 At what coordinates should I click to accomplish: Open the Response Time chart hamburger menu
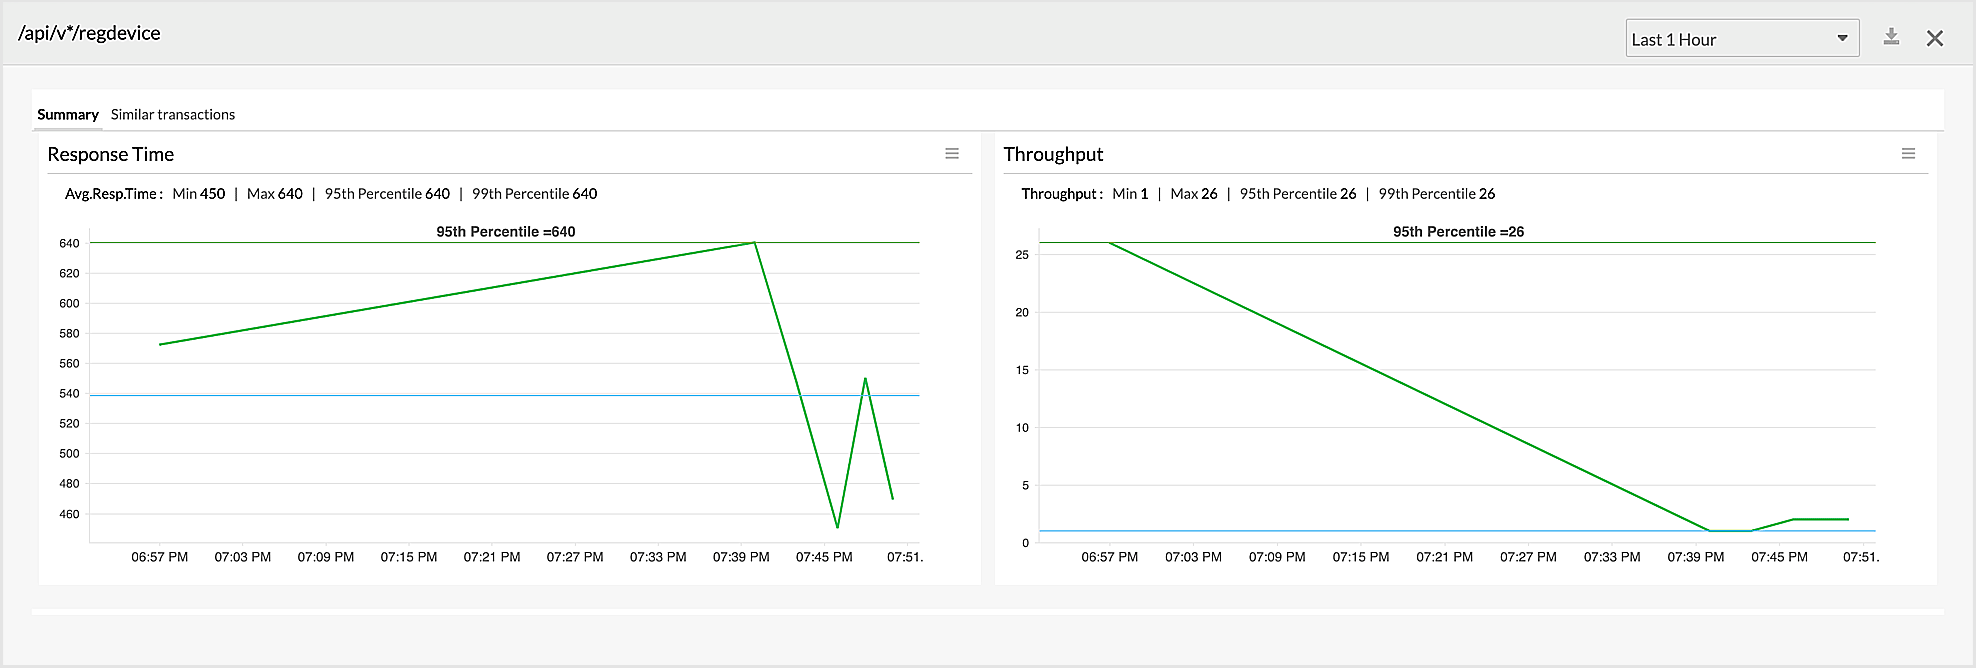[x=952, y=154]
